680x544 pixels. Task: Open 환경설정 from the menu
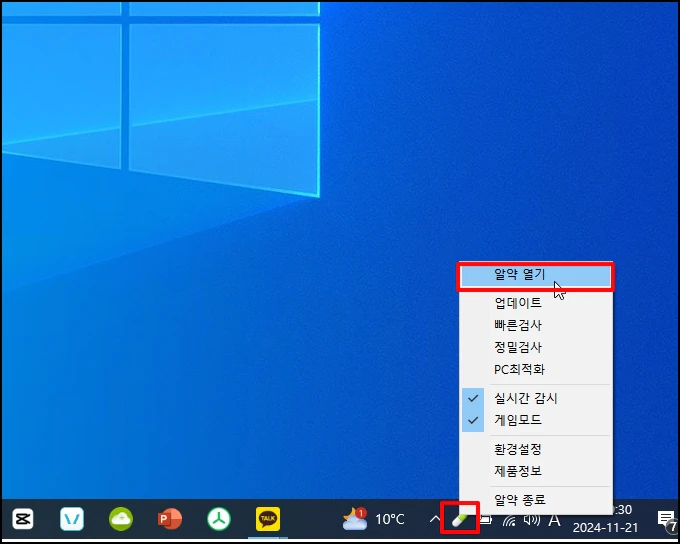pyautogui.click(x=536, y=449)
